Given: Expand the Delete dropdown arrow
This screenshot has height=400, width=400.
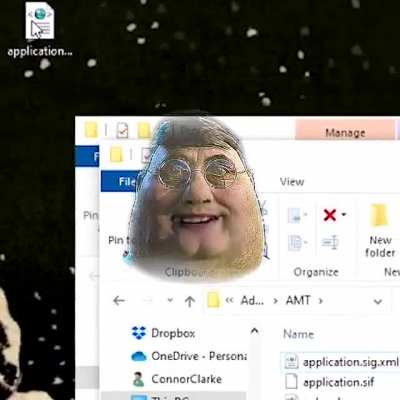Looking at the screenshot, I should 344,215.
